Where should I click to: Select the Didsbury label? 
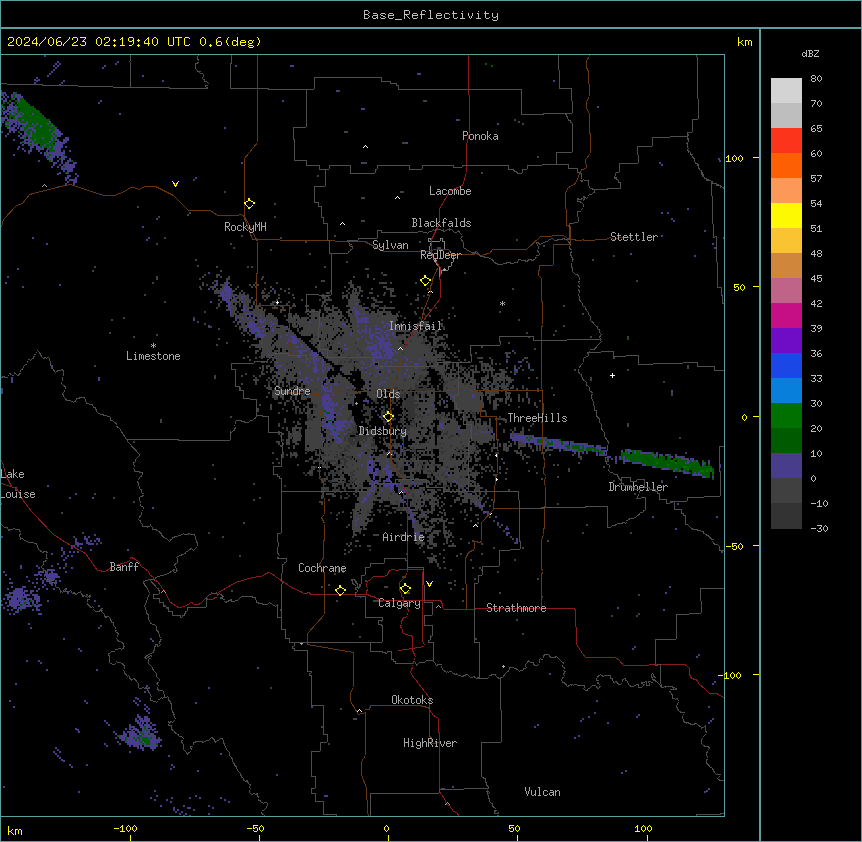[383, 431]
